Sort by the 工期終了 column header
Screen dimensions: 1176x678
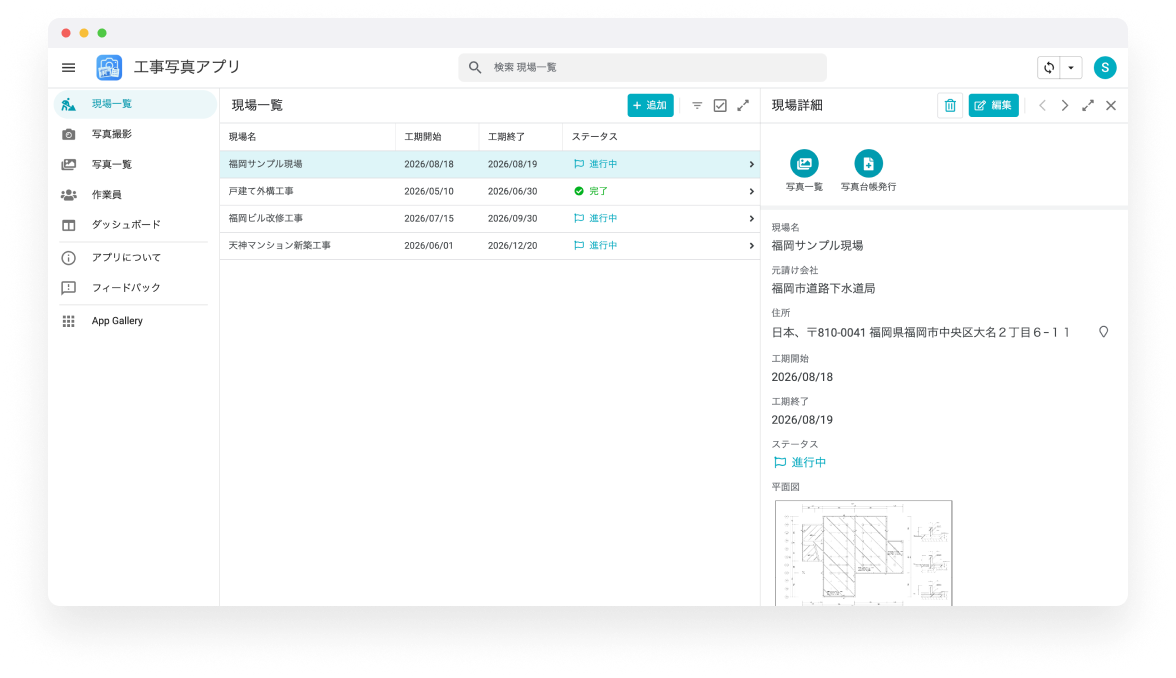point(506,137)
